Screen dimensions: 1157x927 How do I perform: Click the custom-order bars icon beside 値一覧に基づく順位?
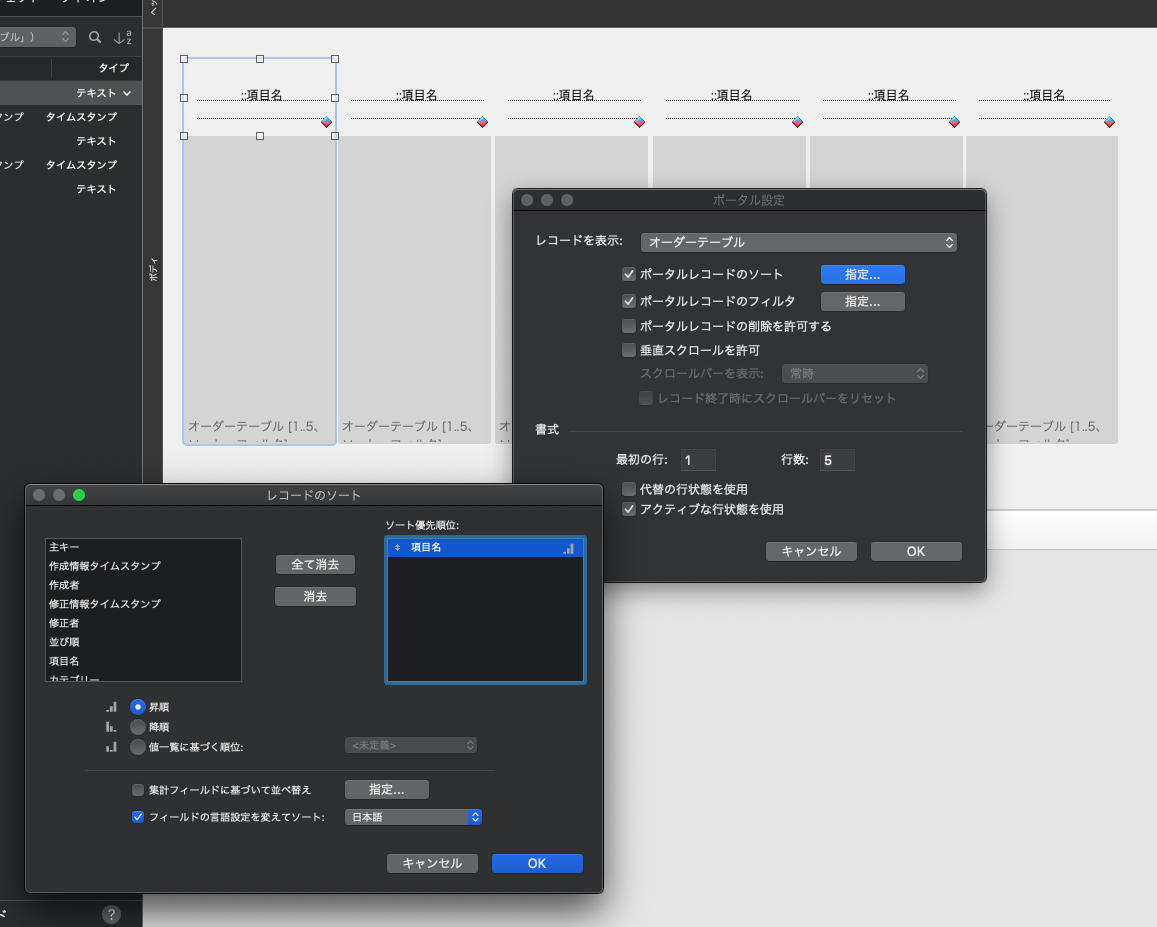tap(111, 745)
